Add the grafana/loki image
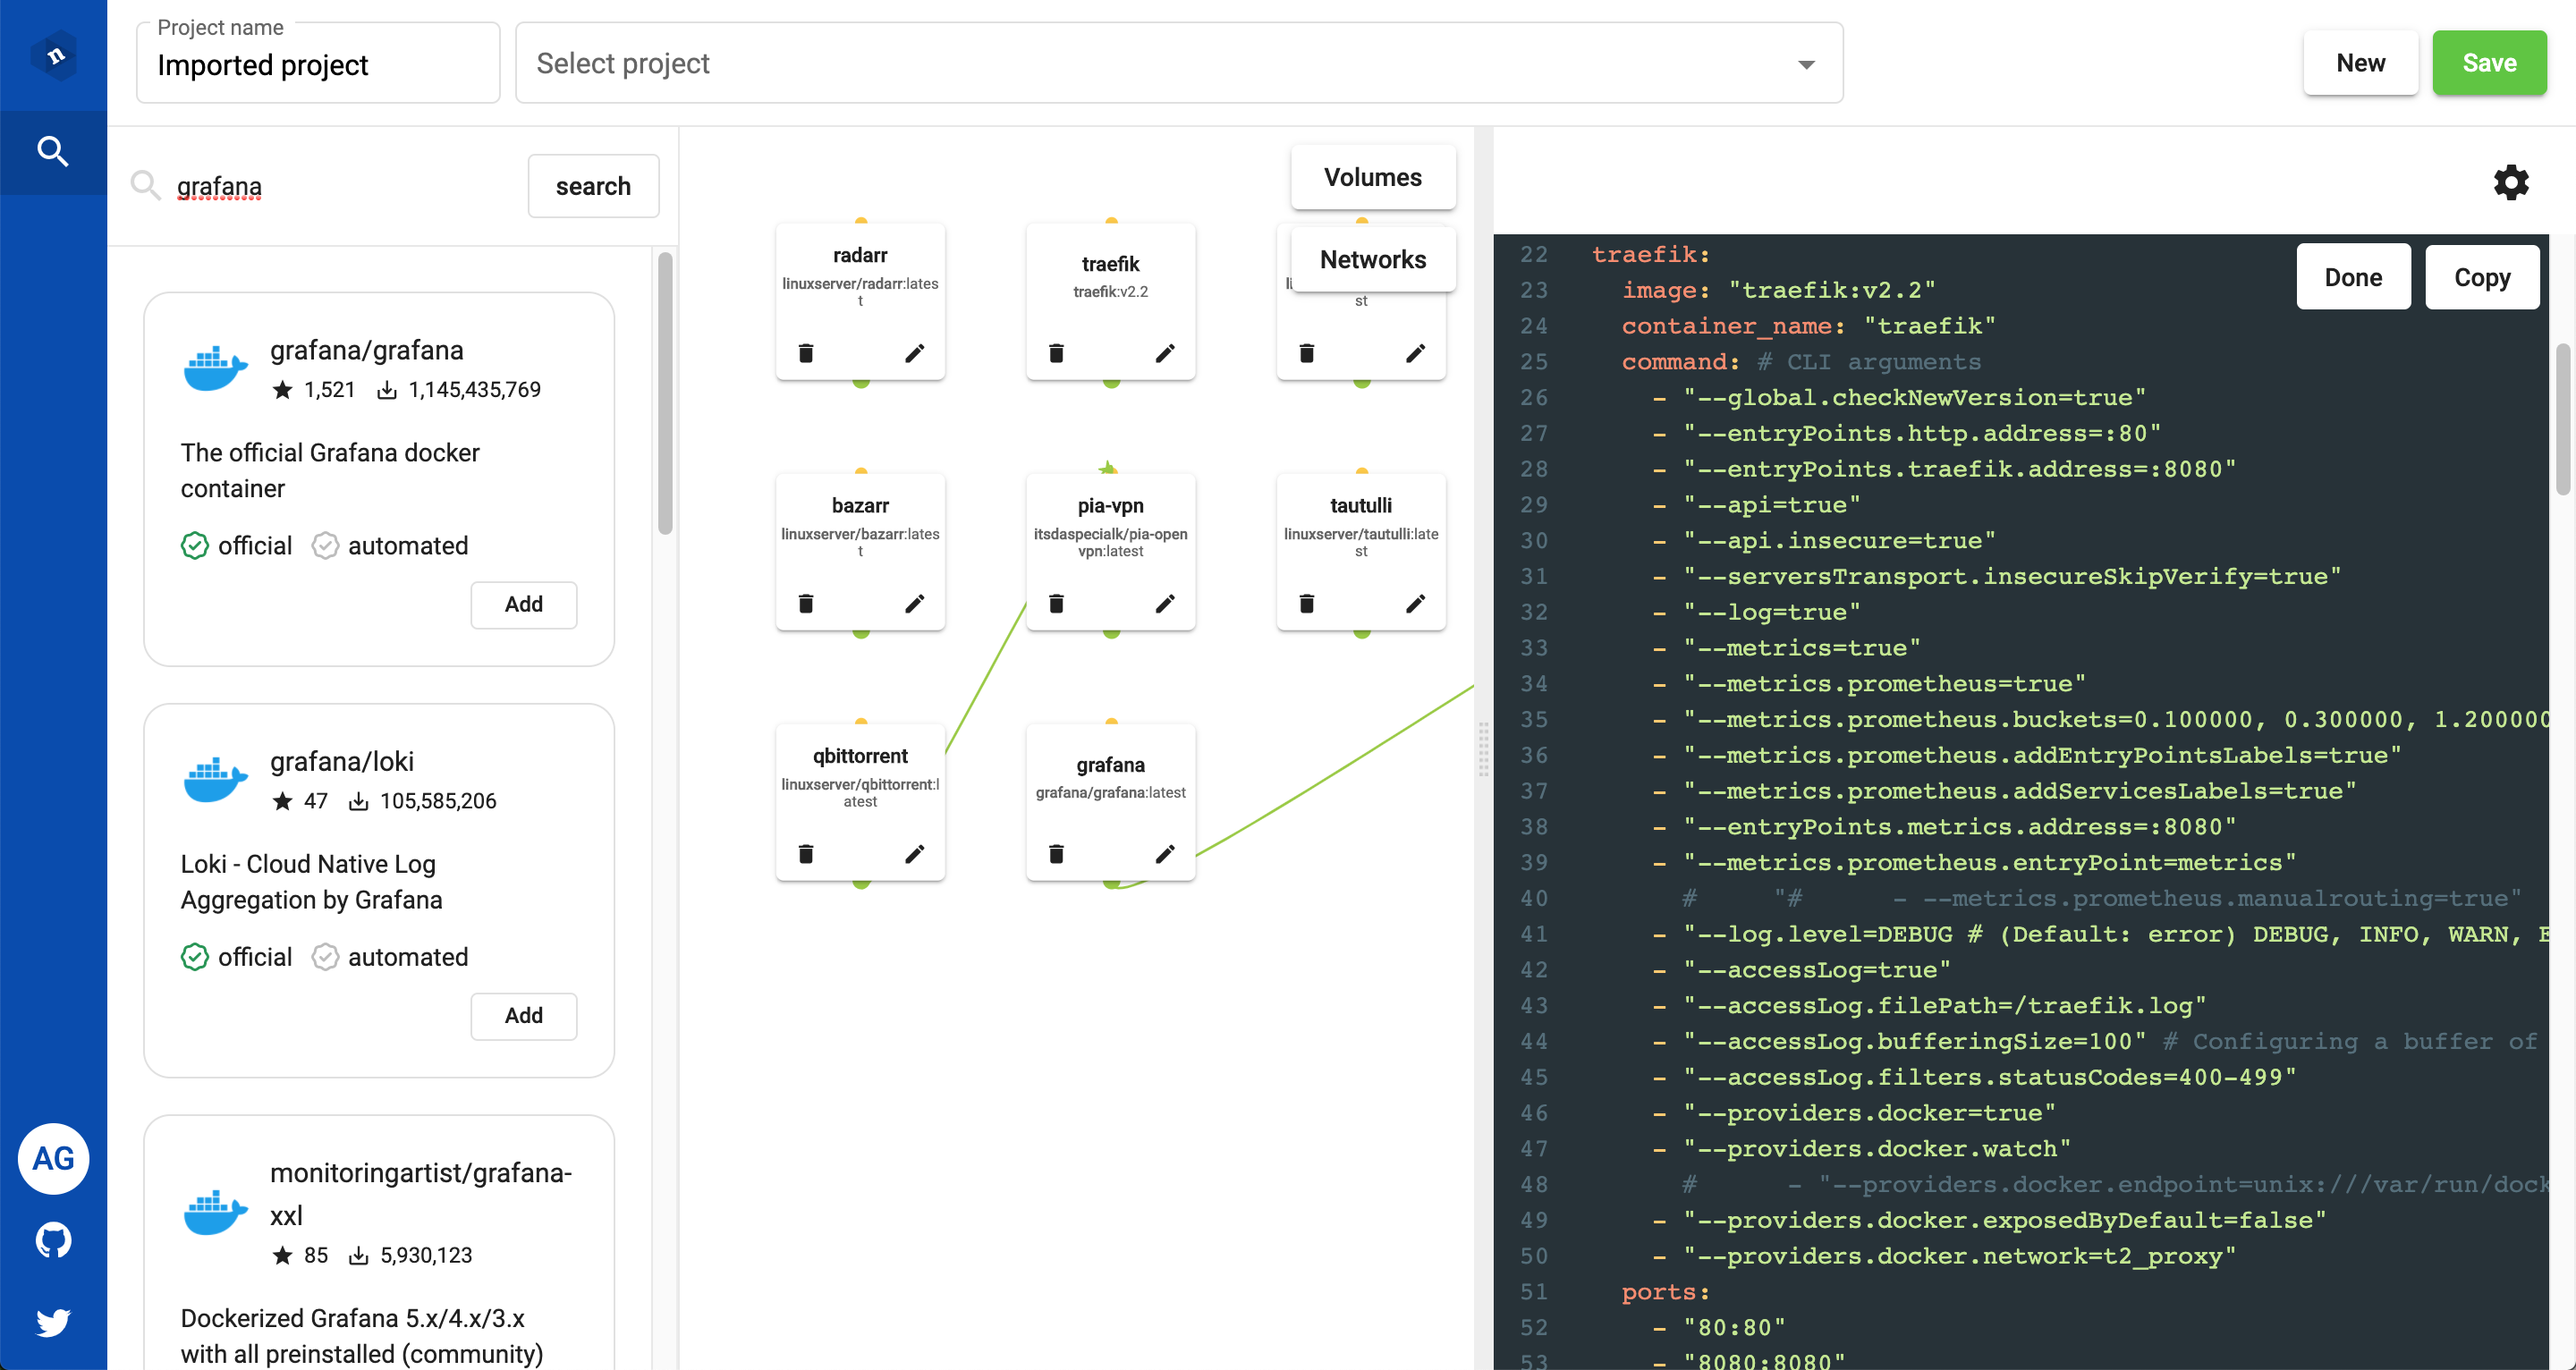 pos(523,1015)
